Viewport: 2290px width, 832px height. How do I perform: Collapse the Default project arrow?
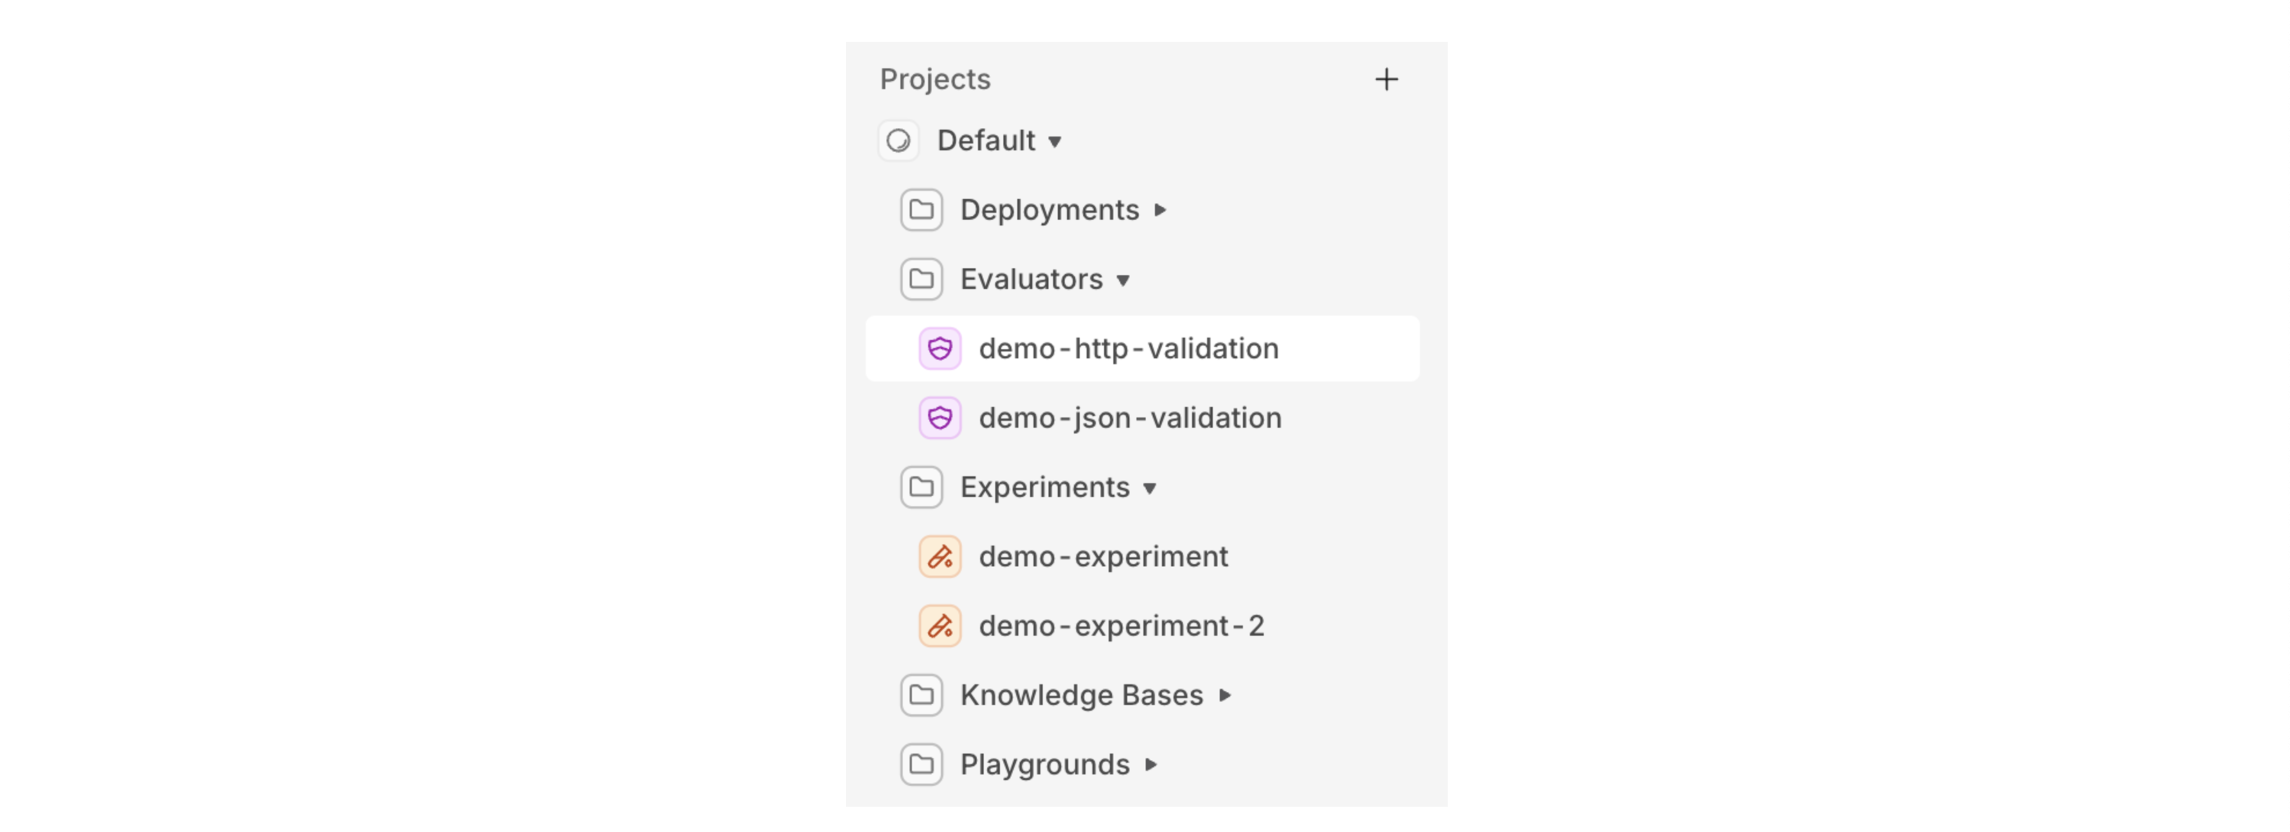[x=1055, y=142]
